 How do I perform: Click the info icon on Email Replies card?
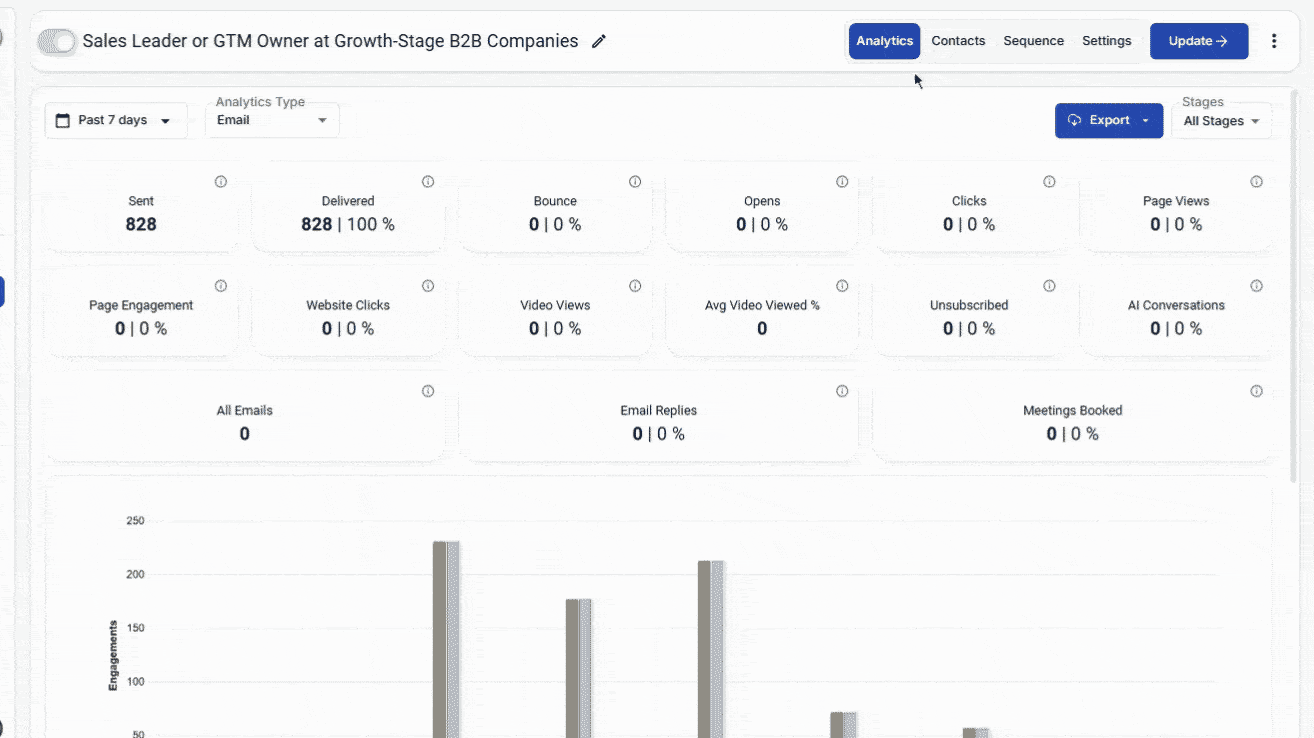(842, 391)
